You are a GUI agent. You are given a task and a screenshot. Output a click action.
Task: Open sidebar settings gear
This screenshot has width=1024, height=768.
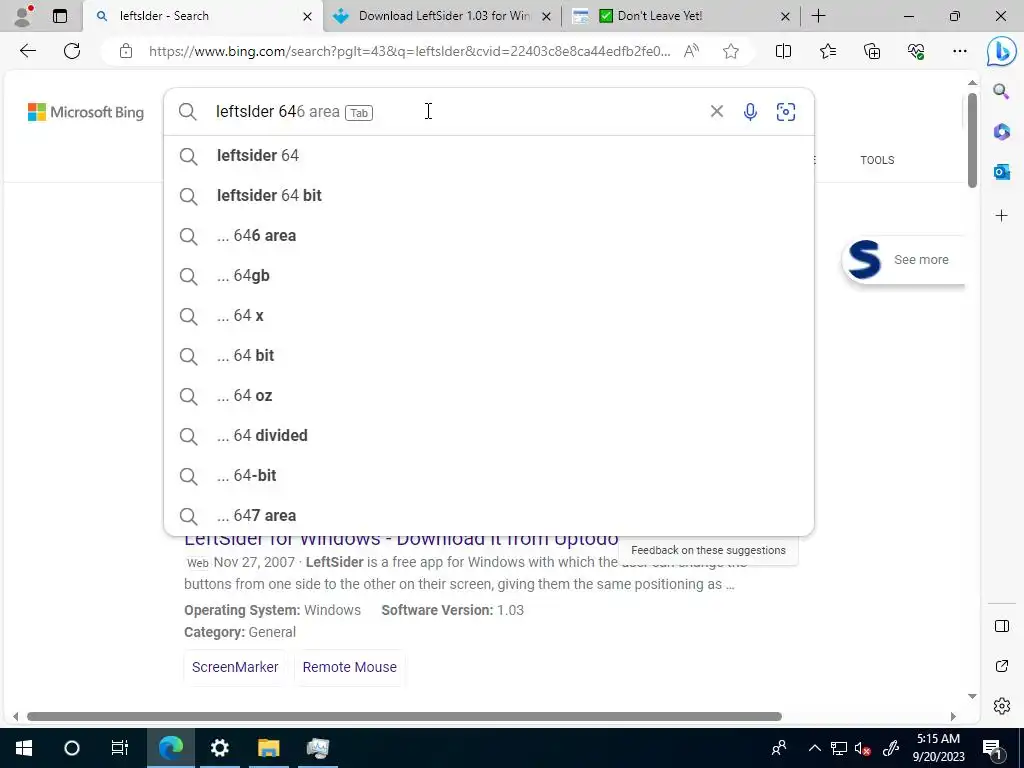1001,706
